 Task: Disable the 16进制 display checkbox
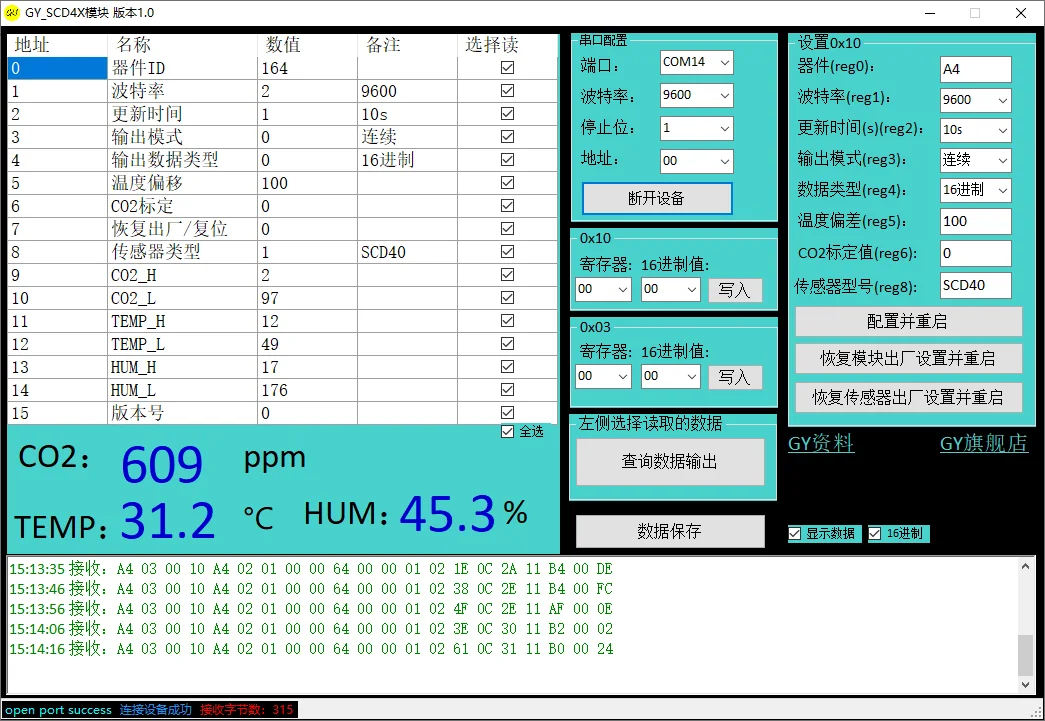pos(874,533)
